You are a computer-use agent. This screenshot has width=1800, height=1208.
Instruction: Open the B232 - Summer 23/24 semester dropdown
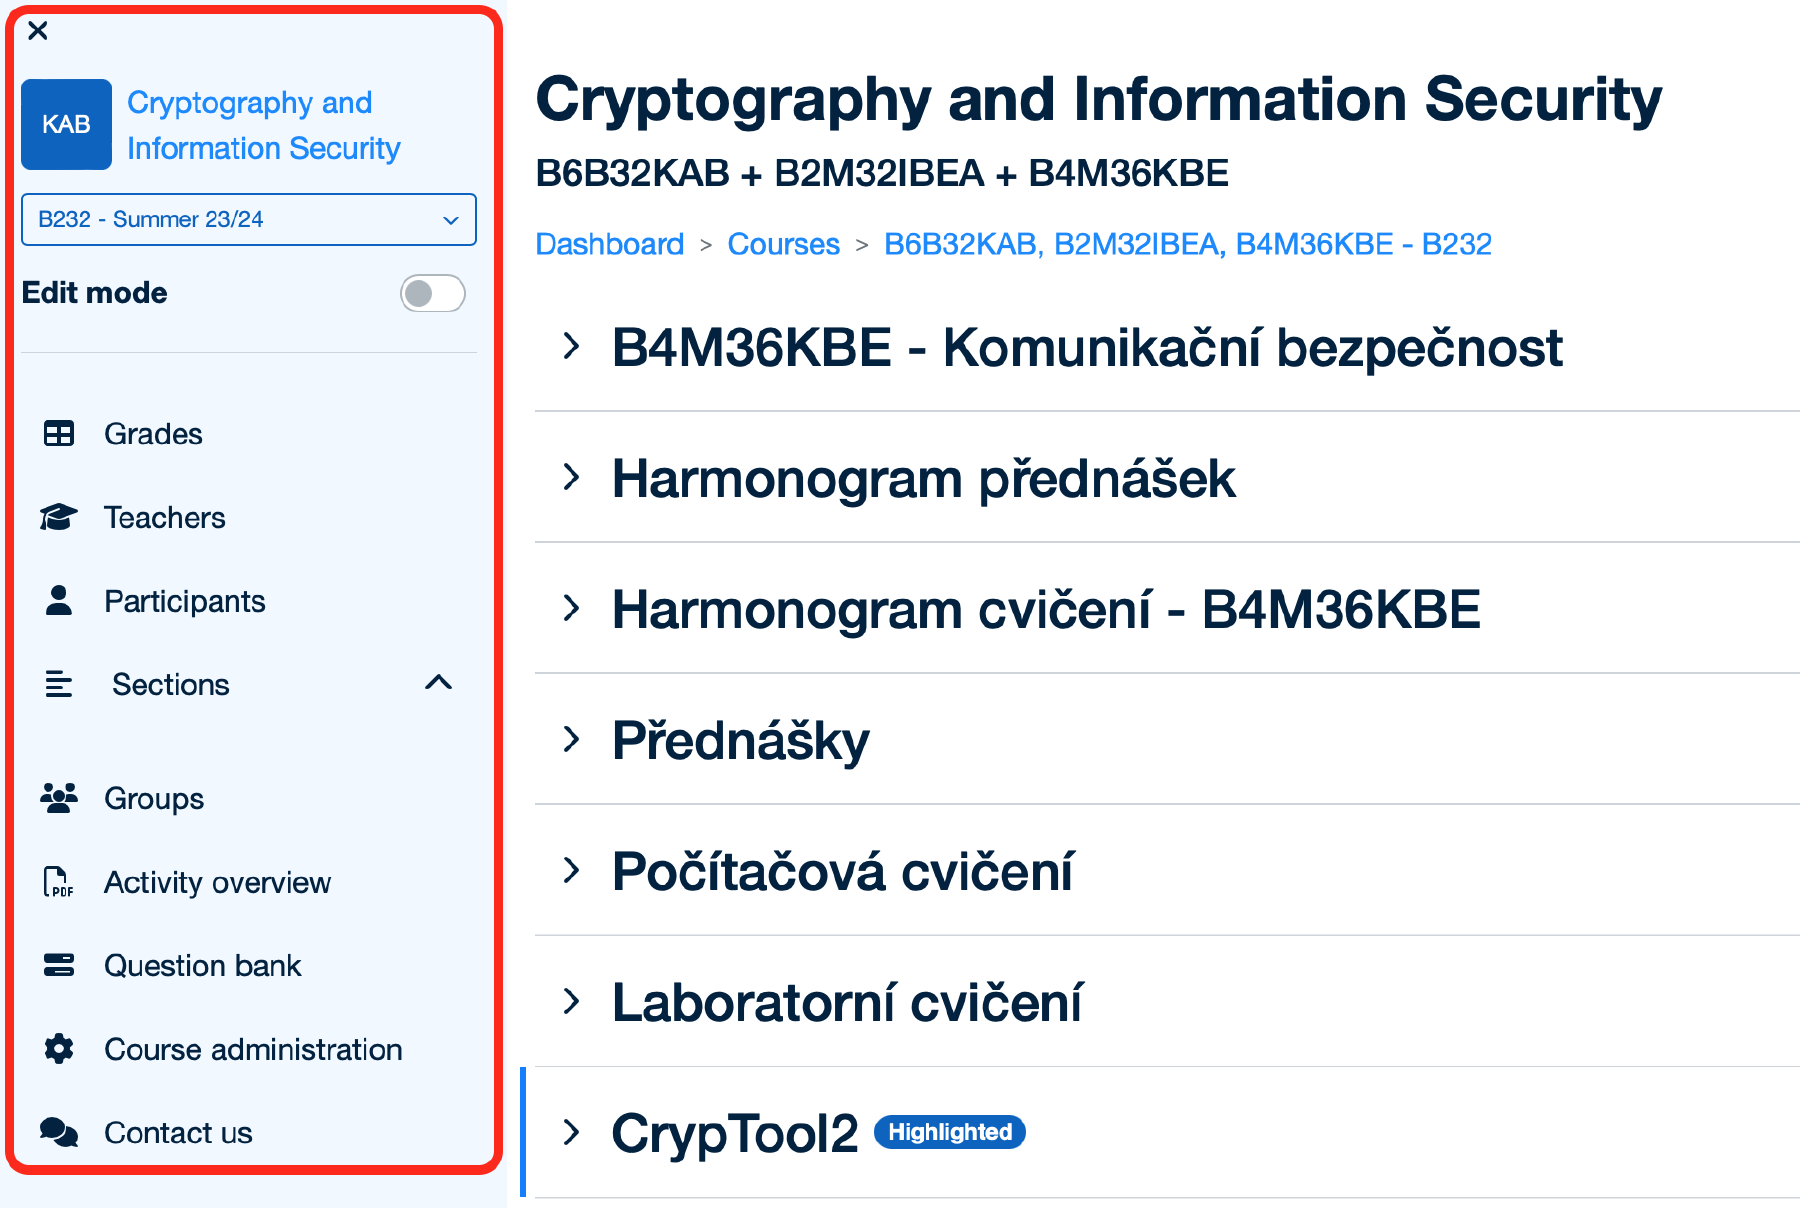point(249,219)
